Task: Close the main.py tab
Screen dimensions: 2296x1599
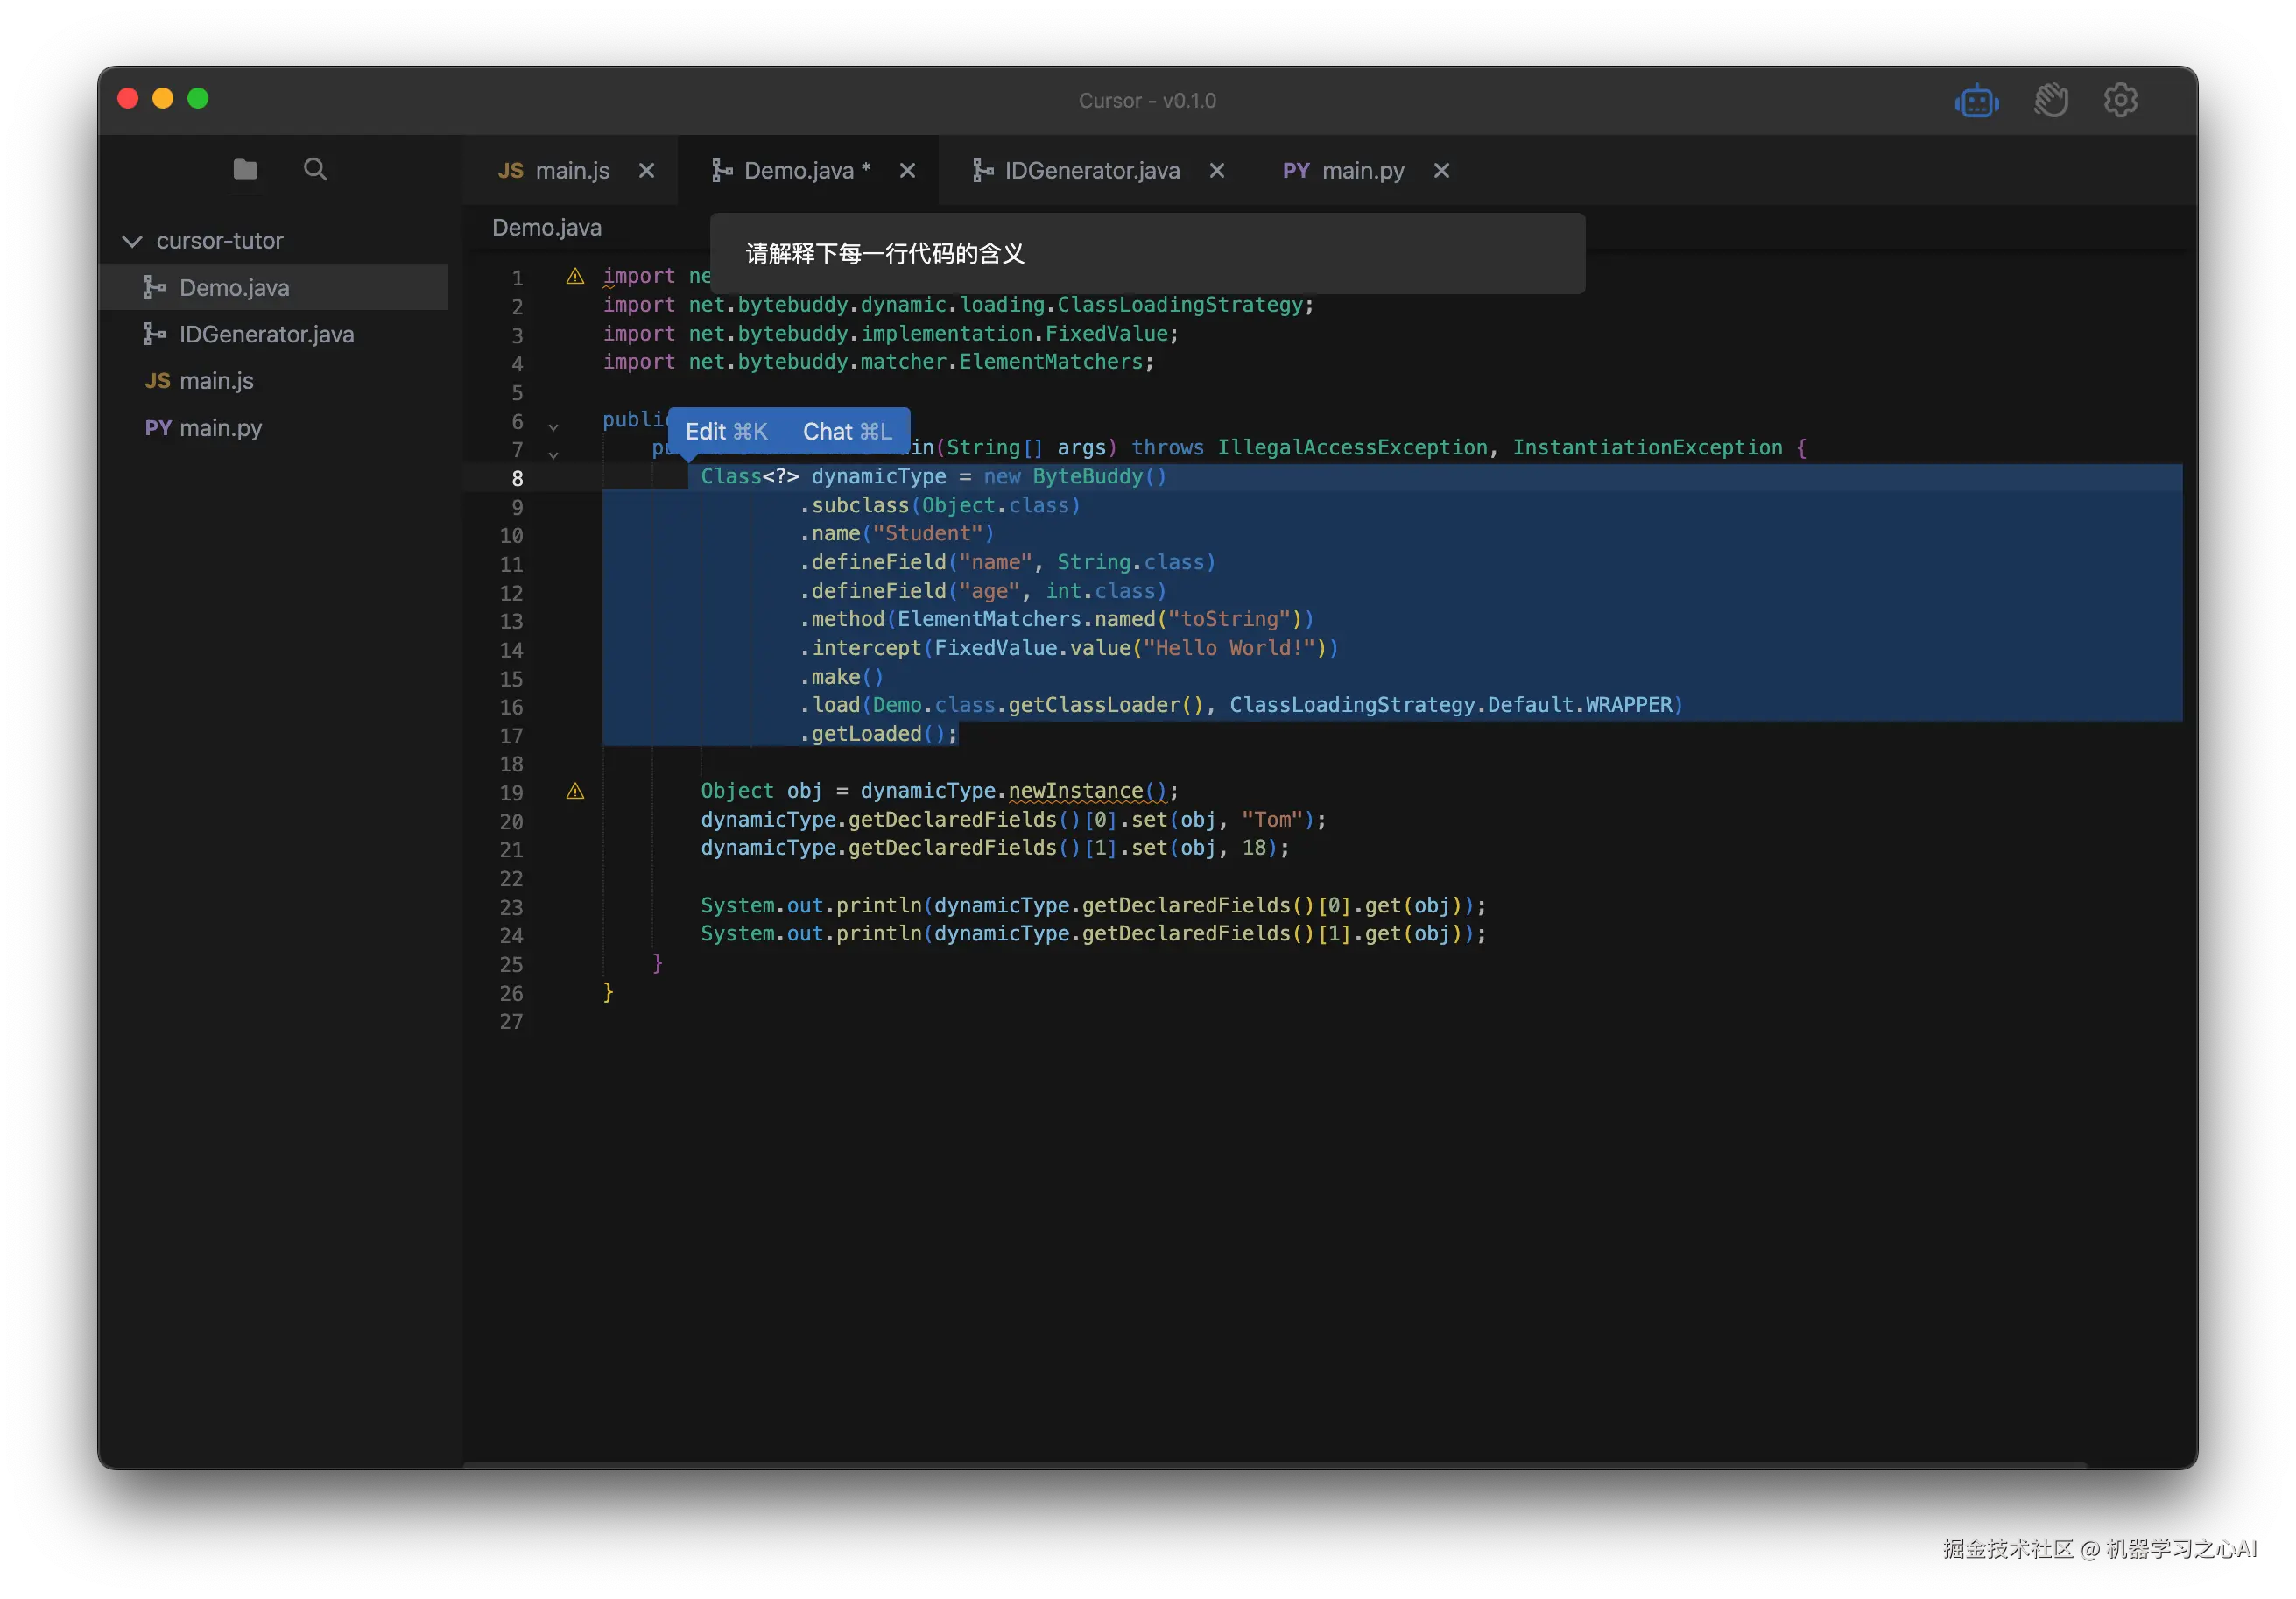Action: coord(1441,171)
